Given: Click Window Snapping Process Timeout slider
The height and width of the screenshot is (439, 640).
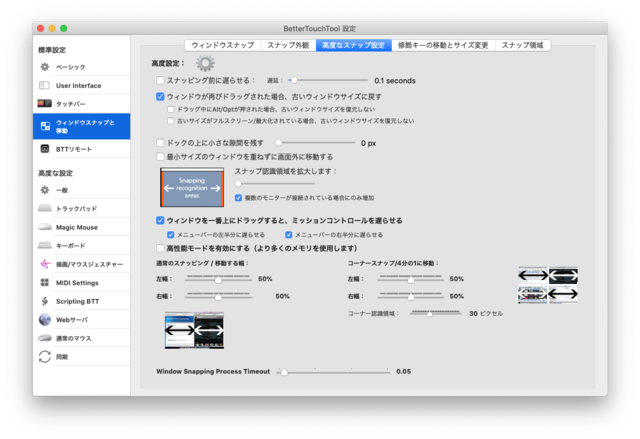Looking at the screenshot, I should (x=333, y=371).
